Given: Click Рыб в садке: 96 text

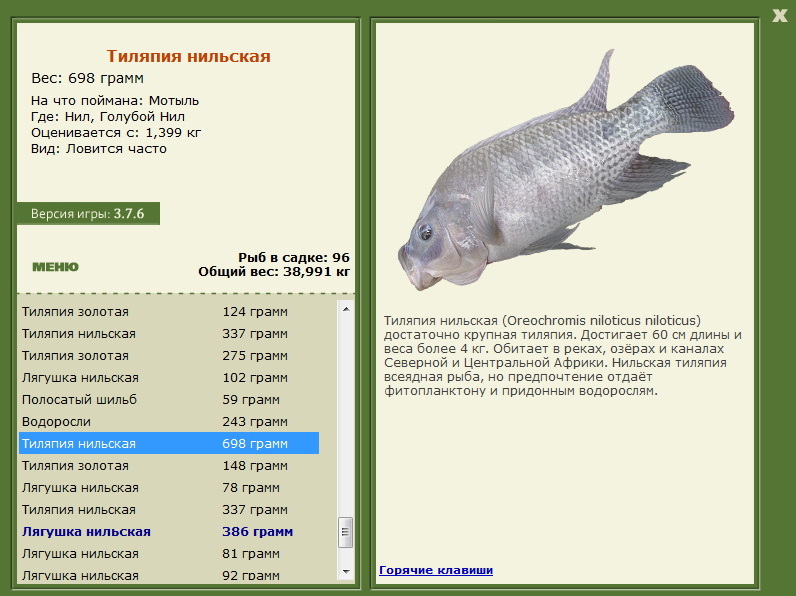Looking at the screenshot, I should click(x=294, y=257).
